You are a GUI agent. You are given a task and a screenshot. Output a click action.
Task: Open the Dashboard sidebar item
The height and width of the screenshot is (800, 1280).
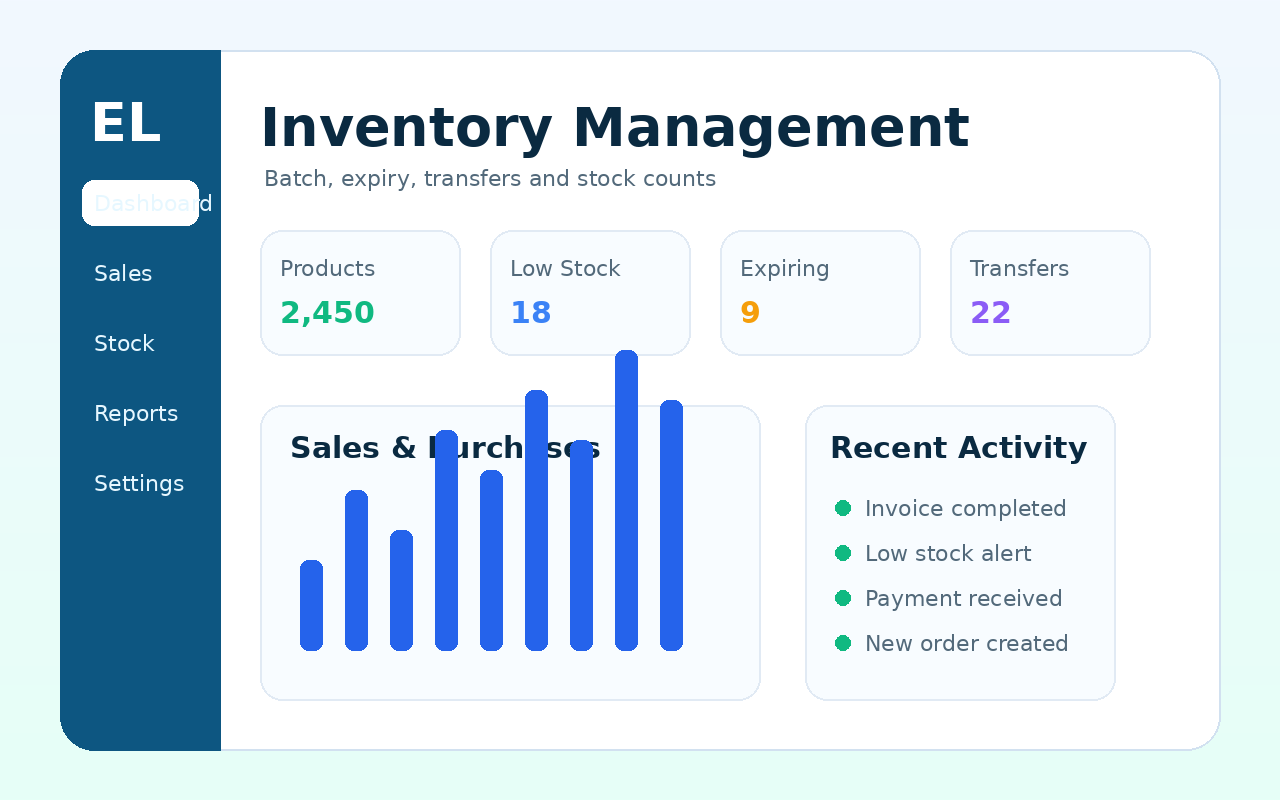pos(140,203)
